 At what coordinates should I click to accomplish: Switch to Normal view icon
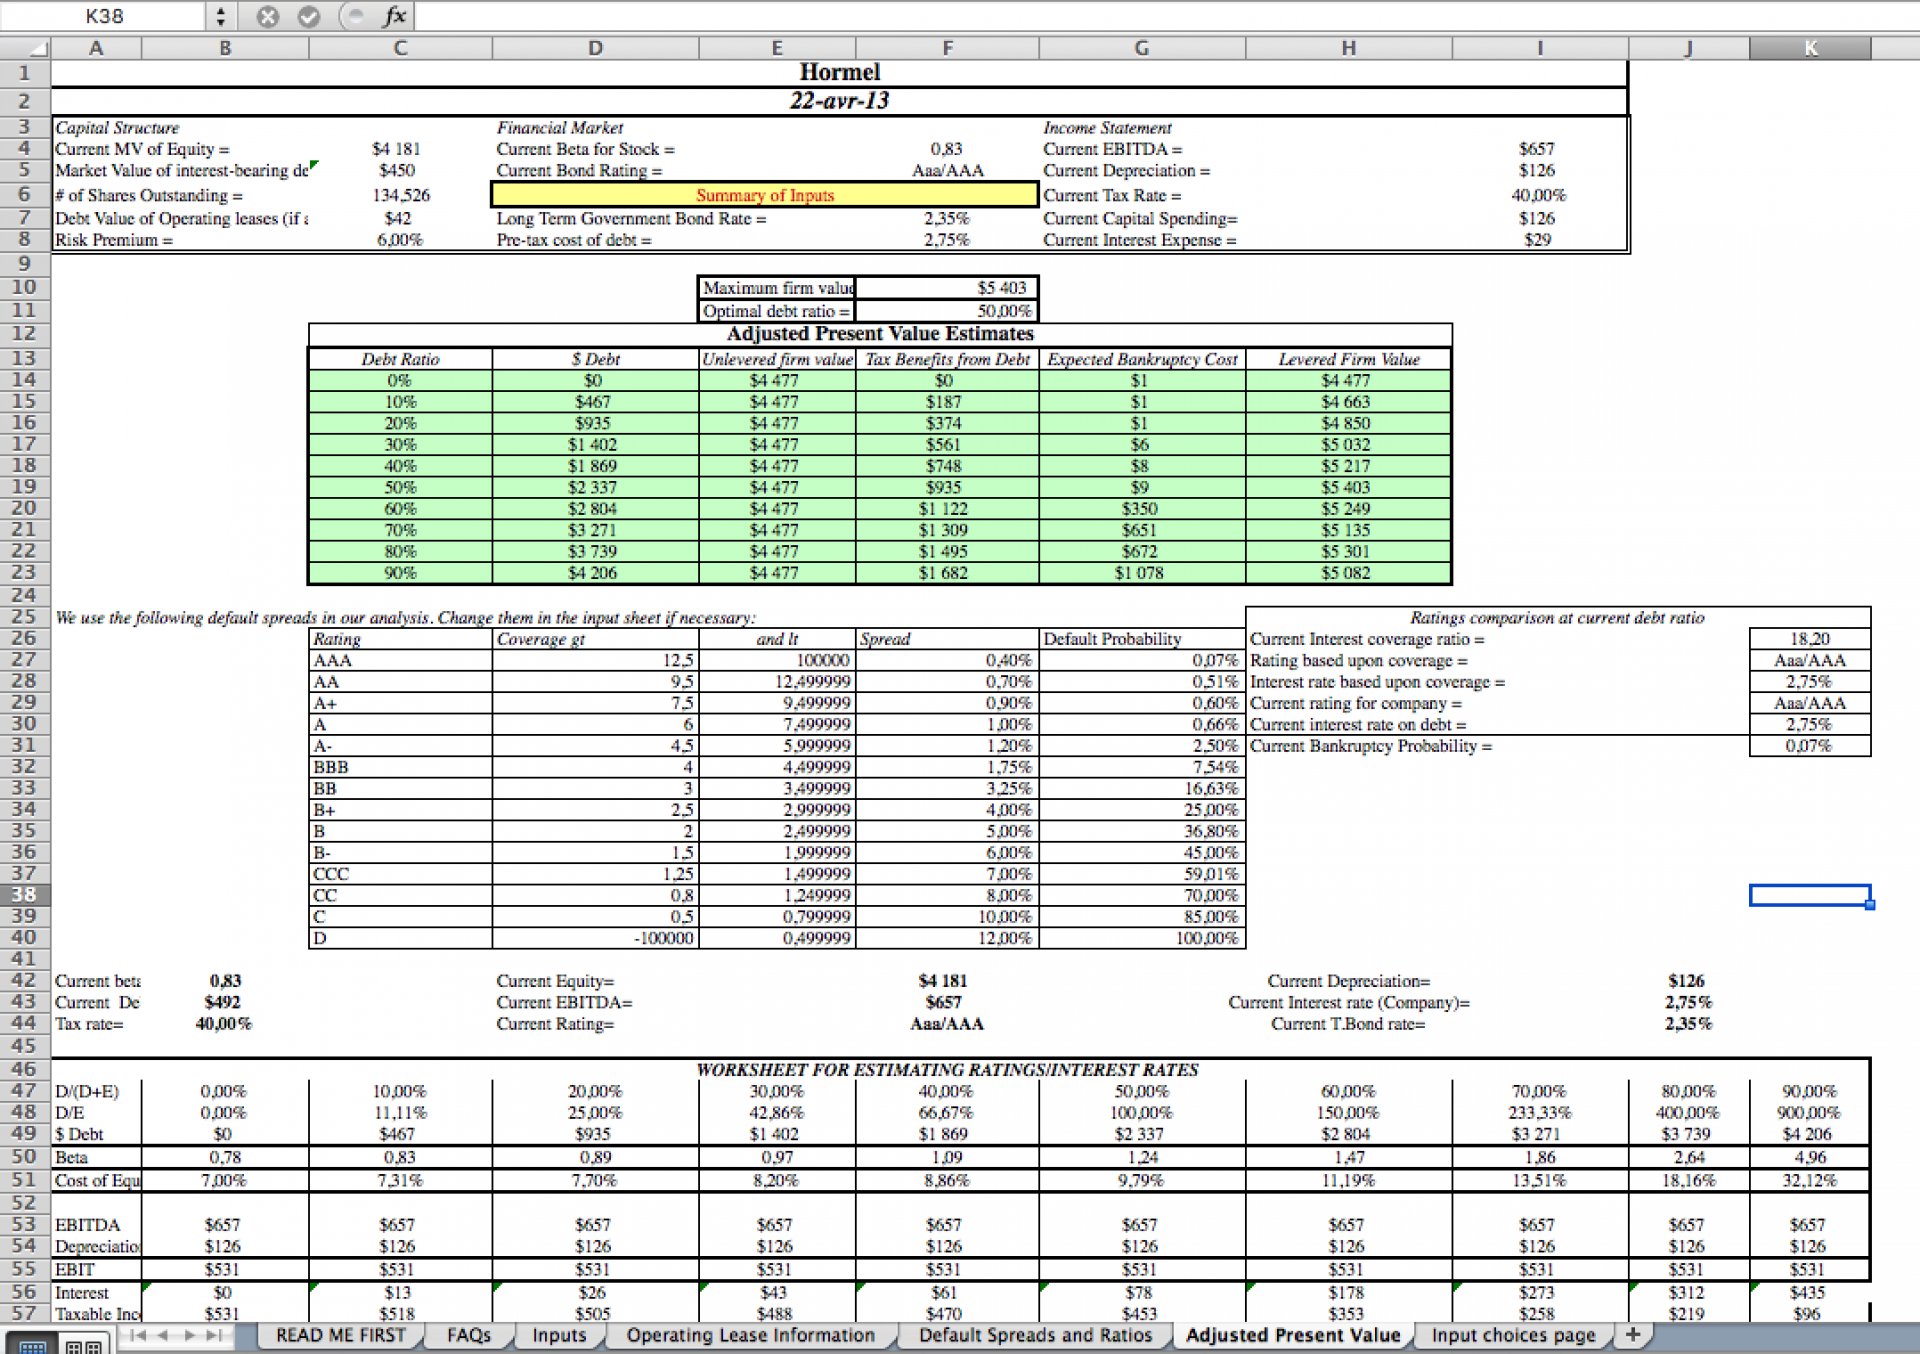[x=32, y=1345]
